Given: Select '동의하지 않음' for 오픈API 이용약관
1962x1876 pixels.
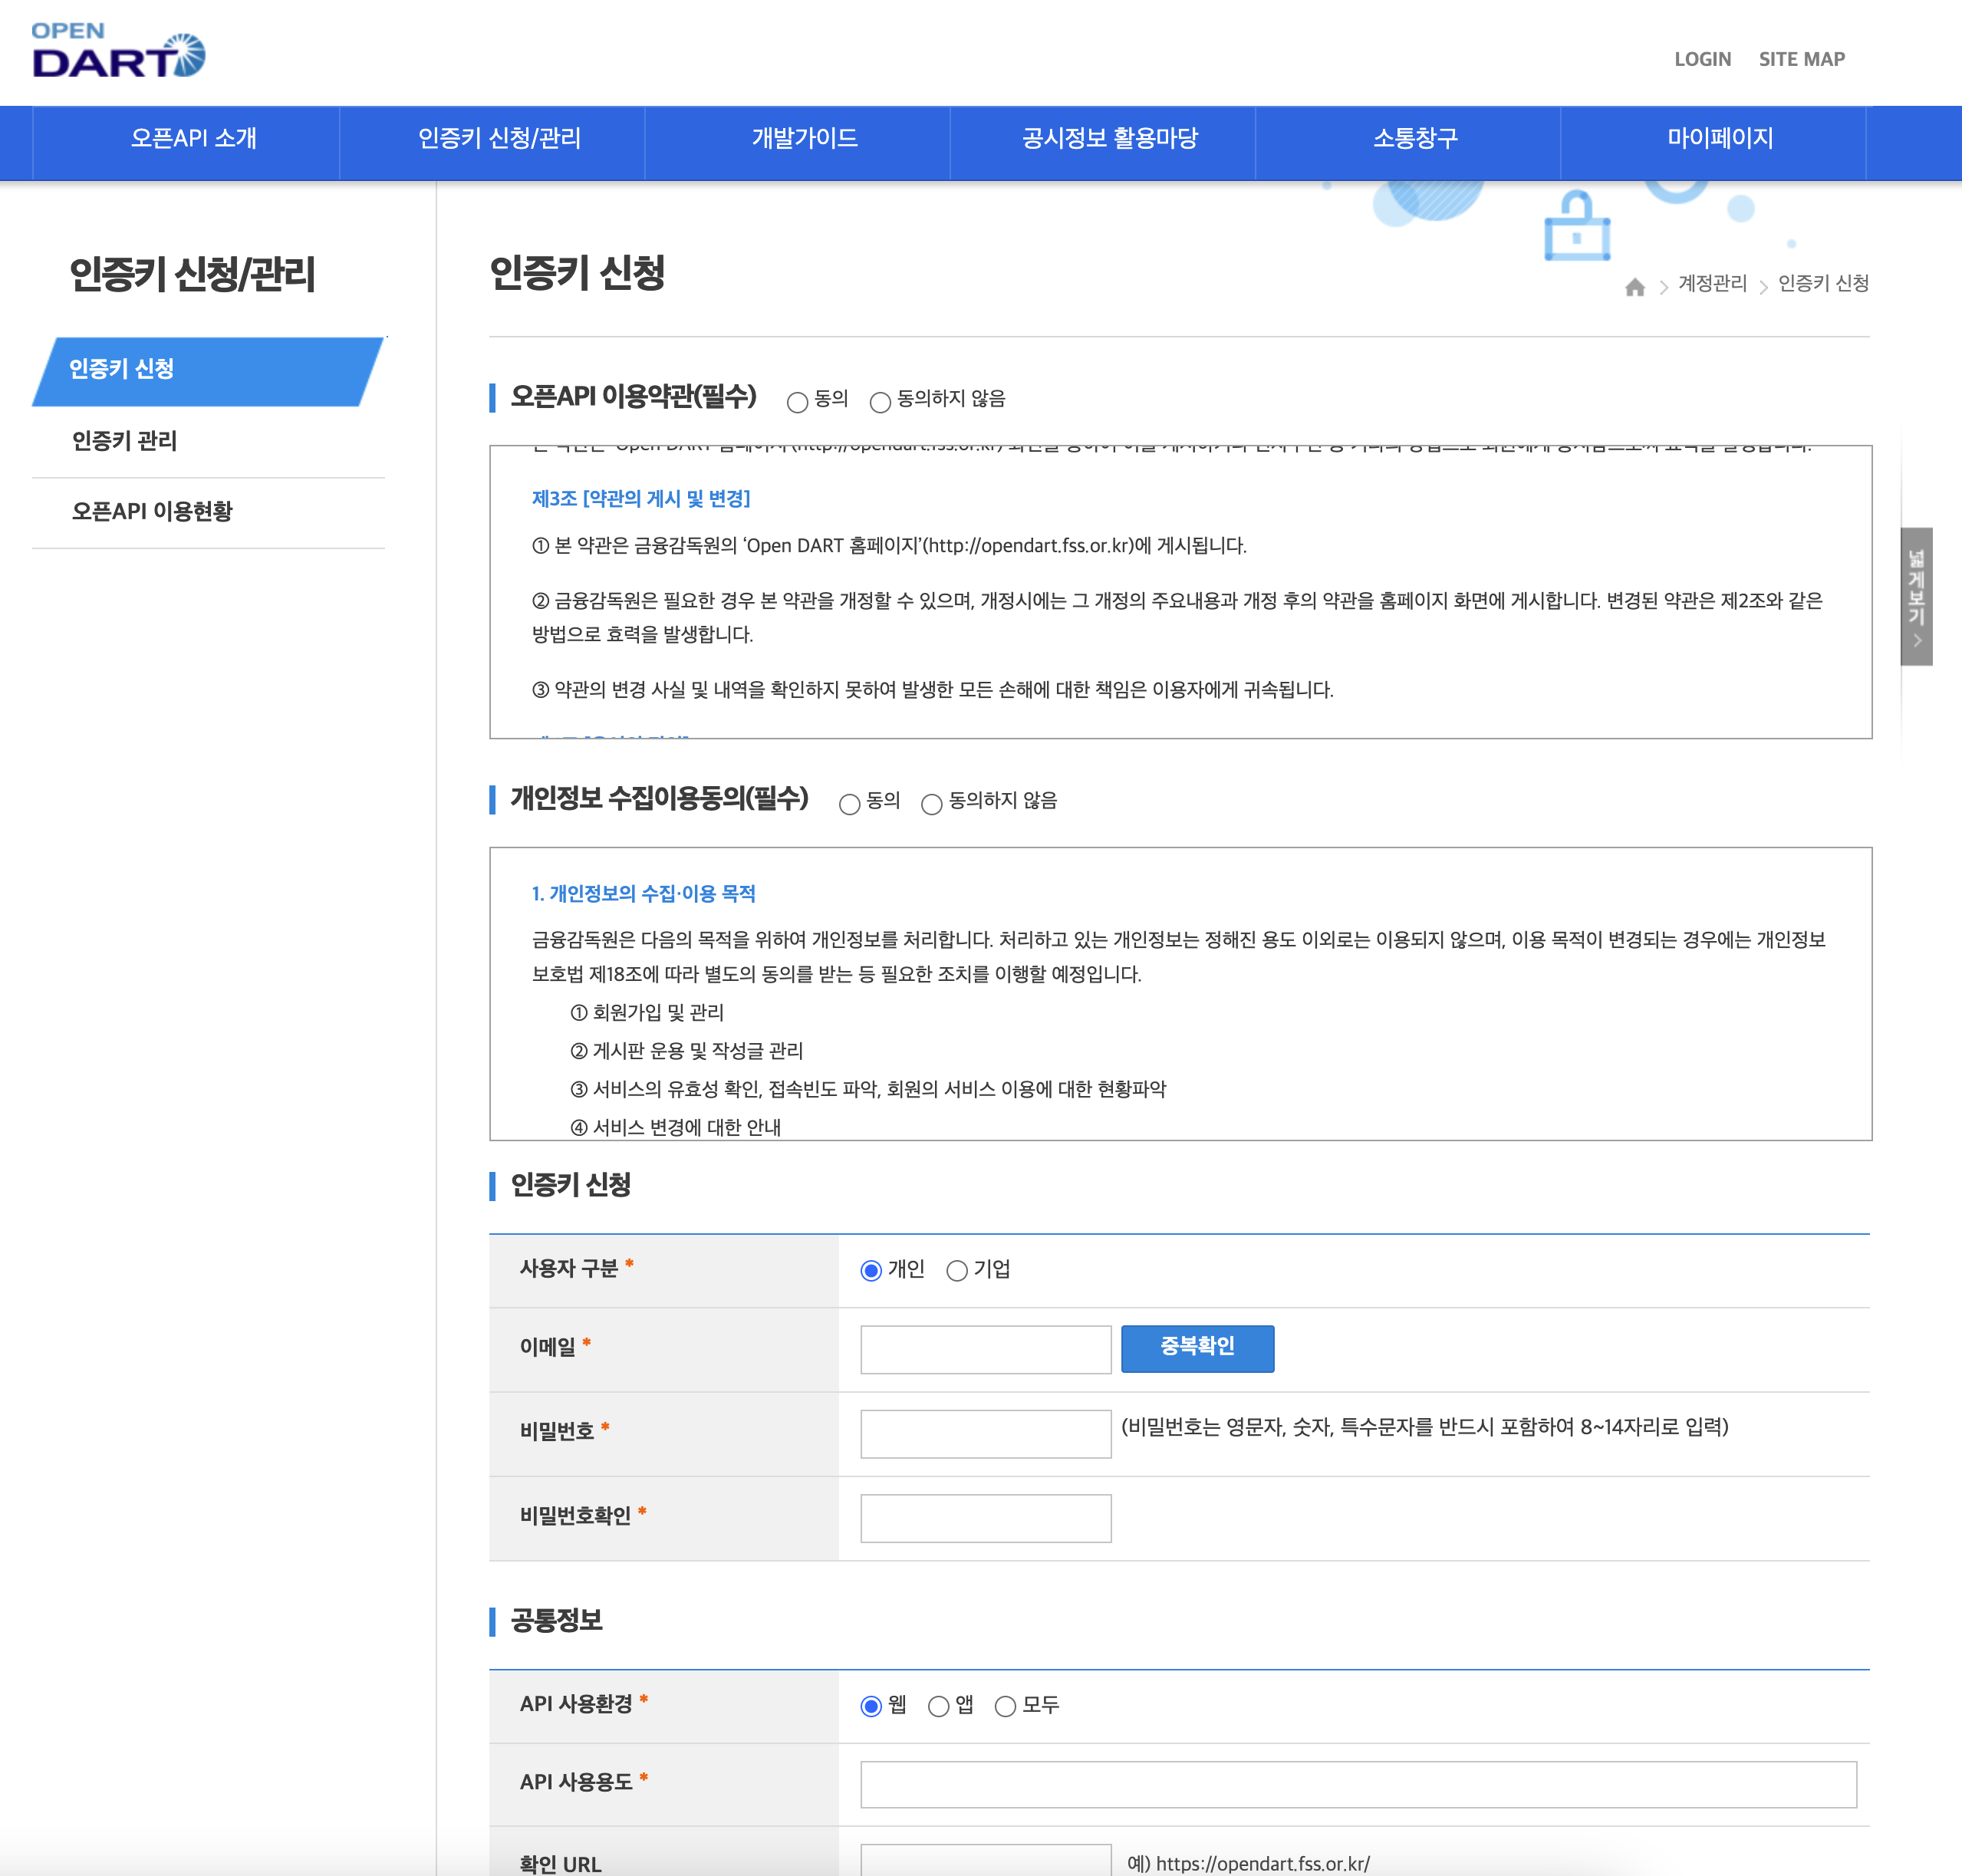Looking at the screenshot, I should 880,402.
